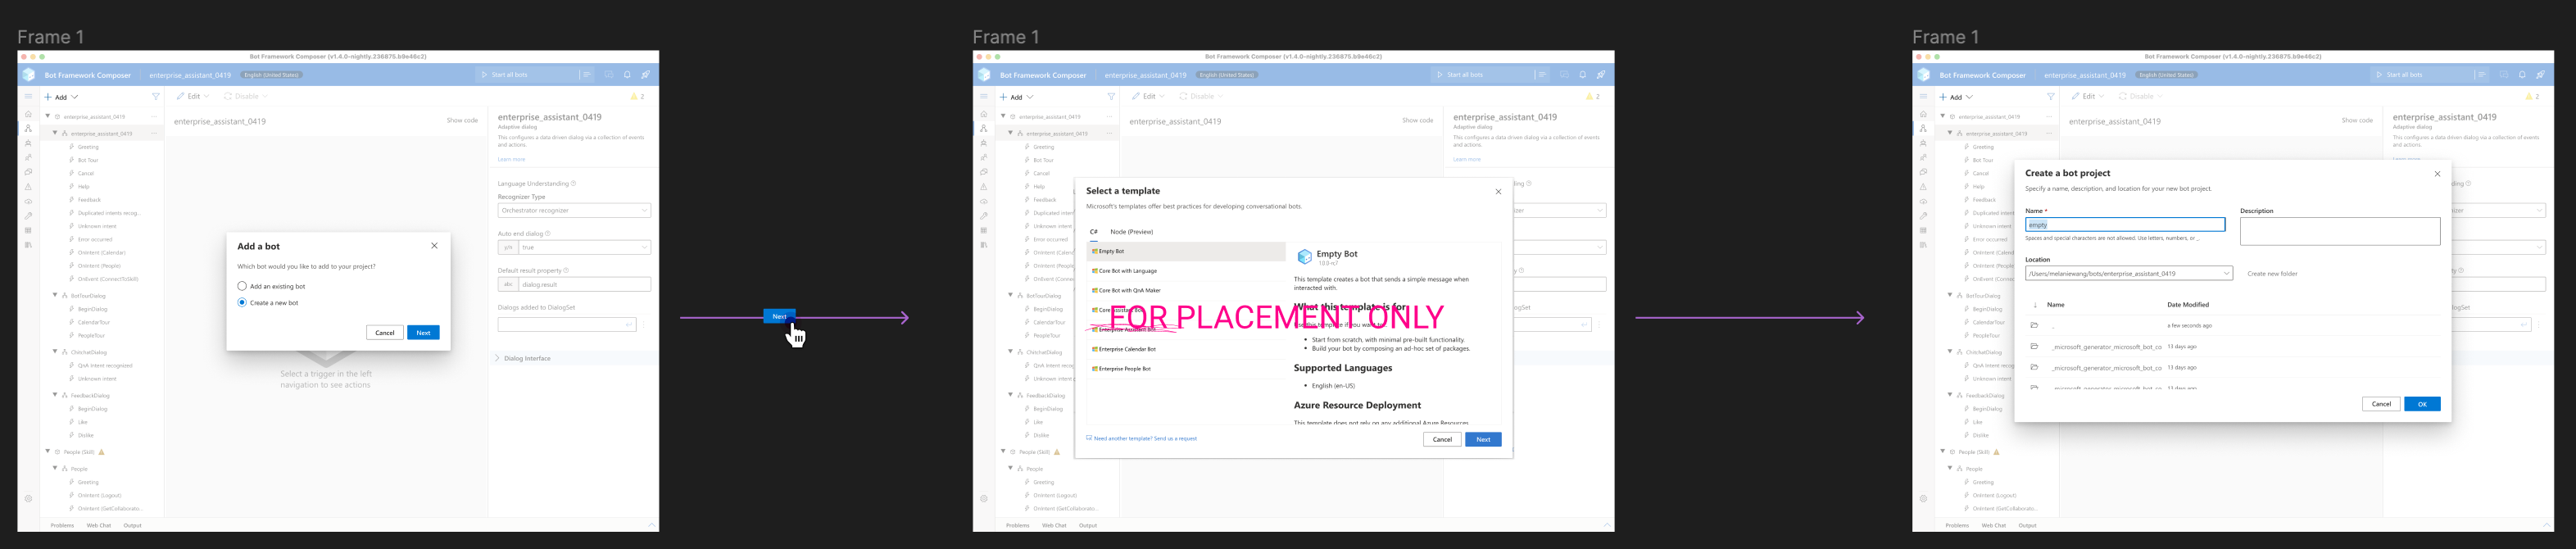Open the Output tab in Create a bot project frame
2576x549 pixels.
tap(2027, 525)
